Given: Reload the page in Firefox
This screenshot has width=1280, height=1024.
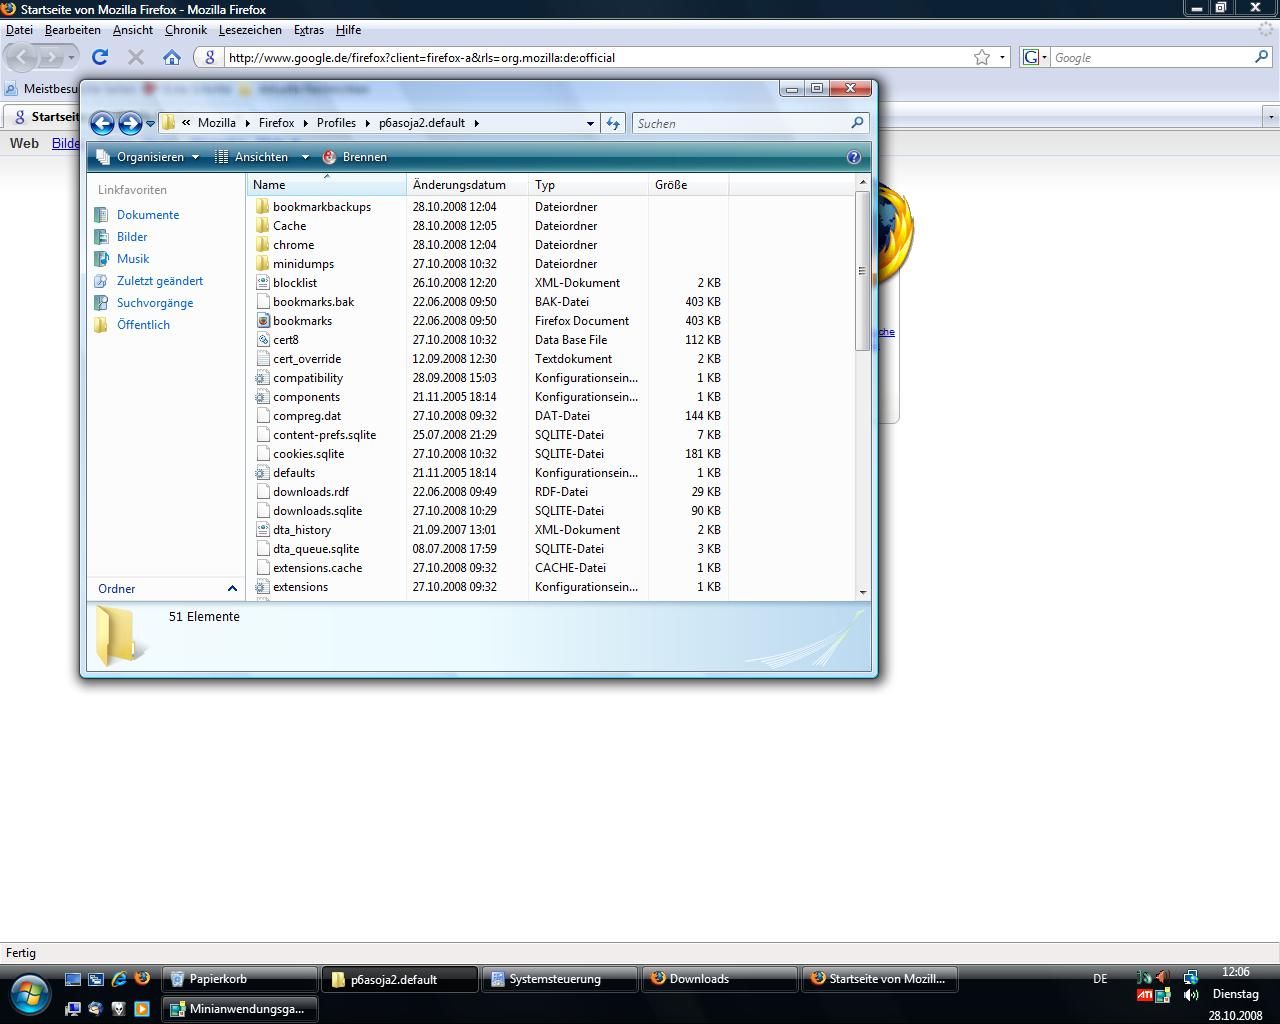Looking at the screenshot, I should [100, 57].
